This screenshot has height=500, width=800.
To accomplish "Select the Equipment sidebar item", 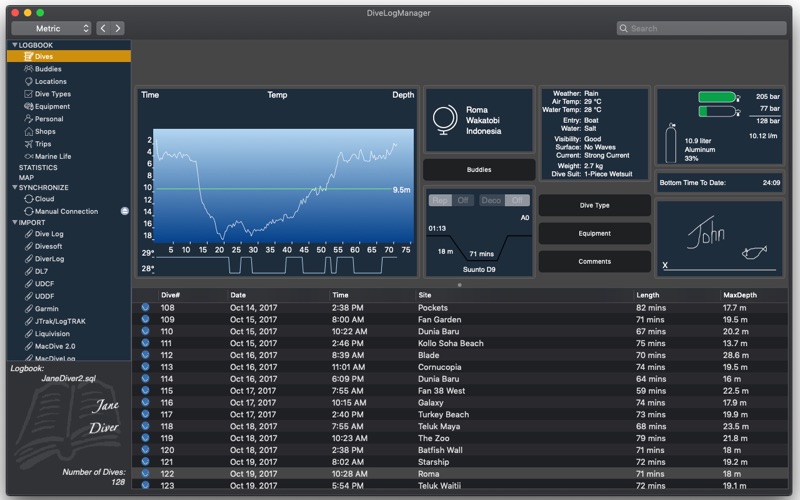I will click(x=52, y=107).
